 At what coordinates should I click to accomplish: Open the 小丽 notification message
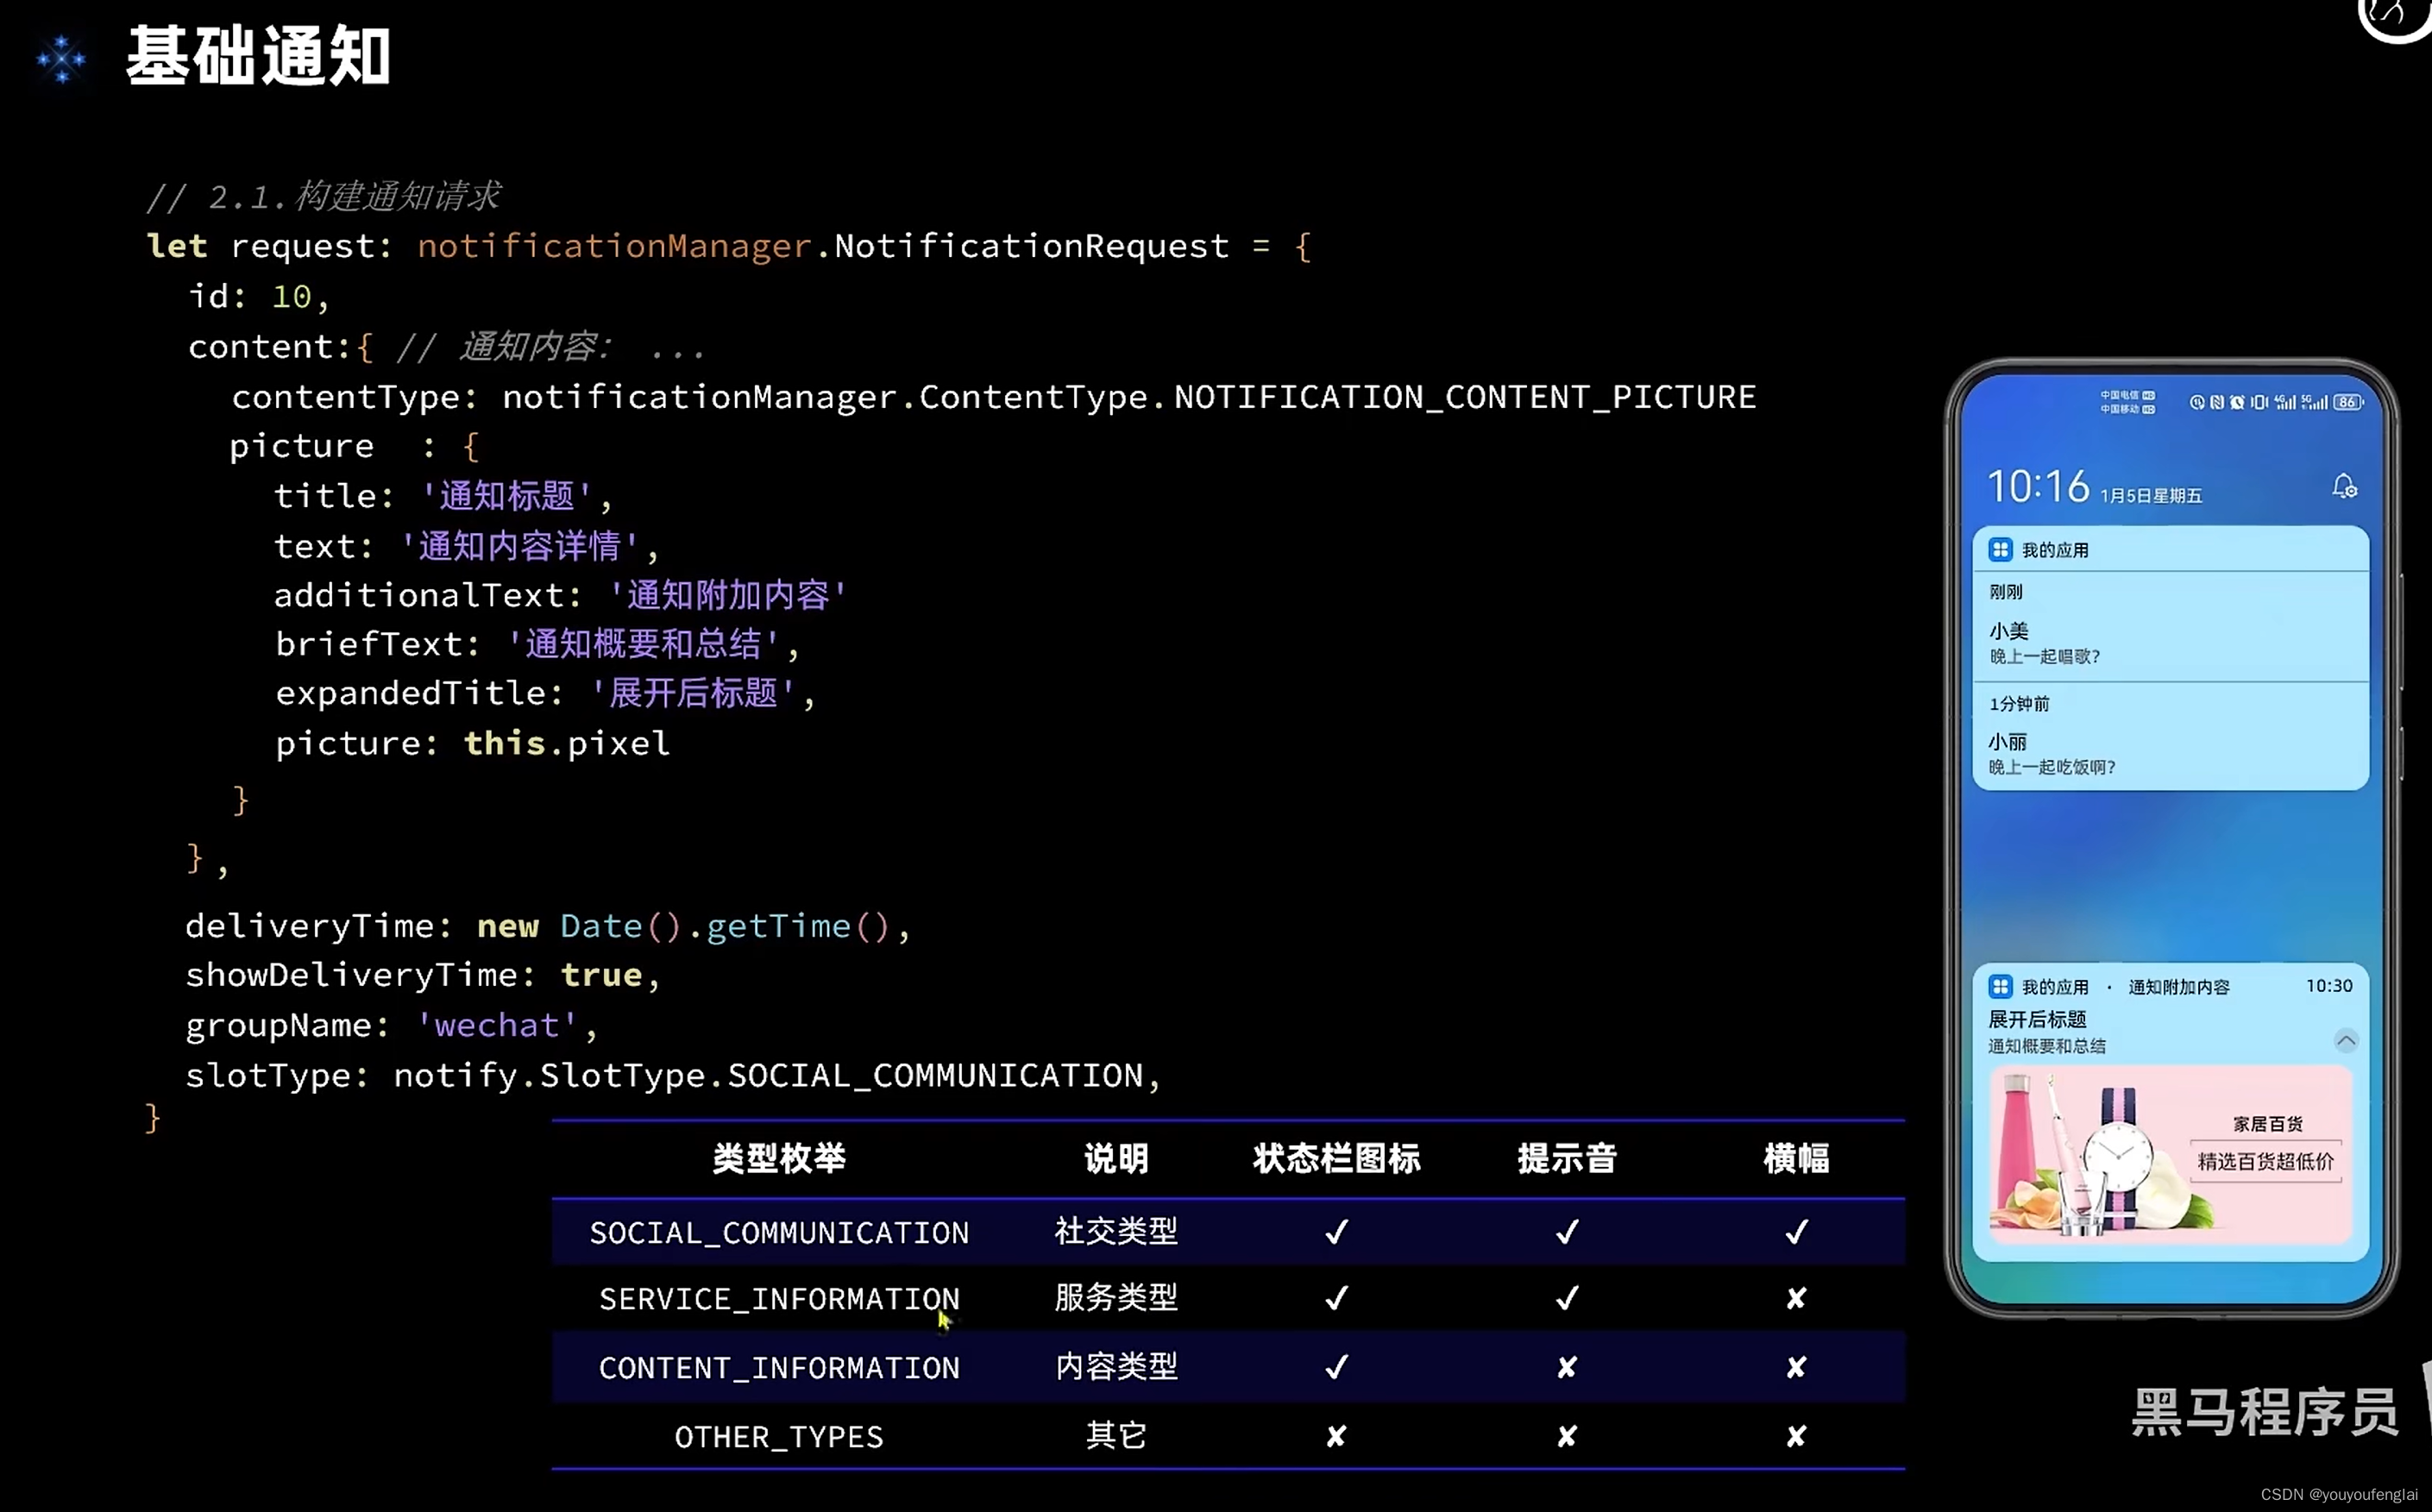click(2170, 737)
